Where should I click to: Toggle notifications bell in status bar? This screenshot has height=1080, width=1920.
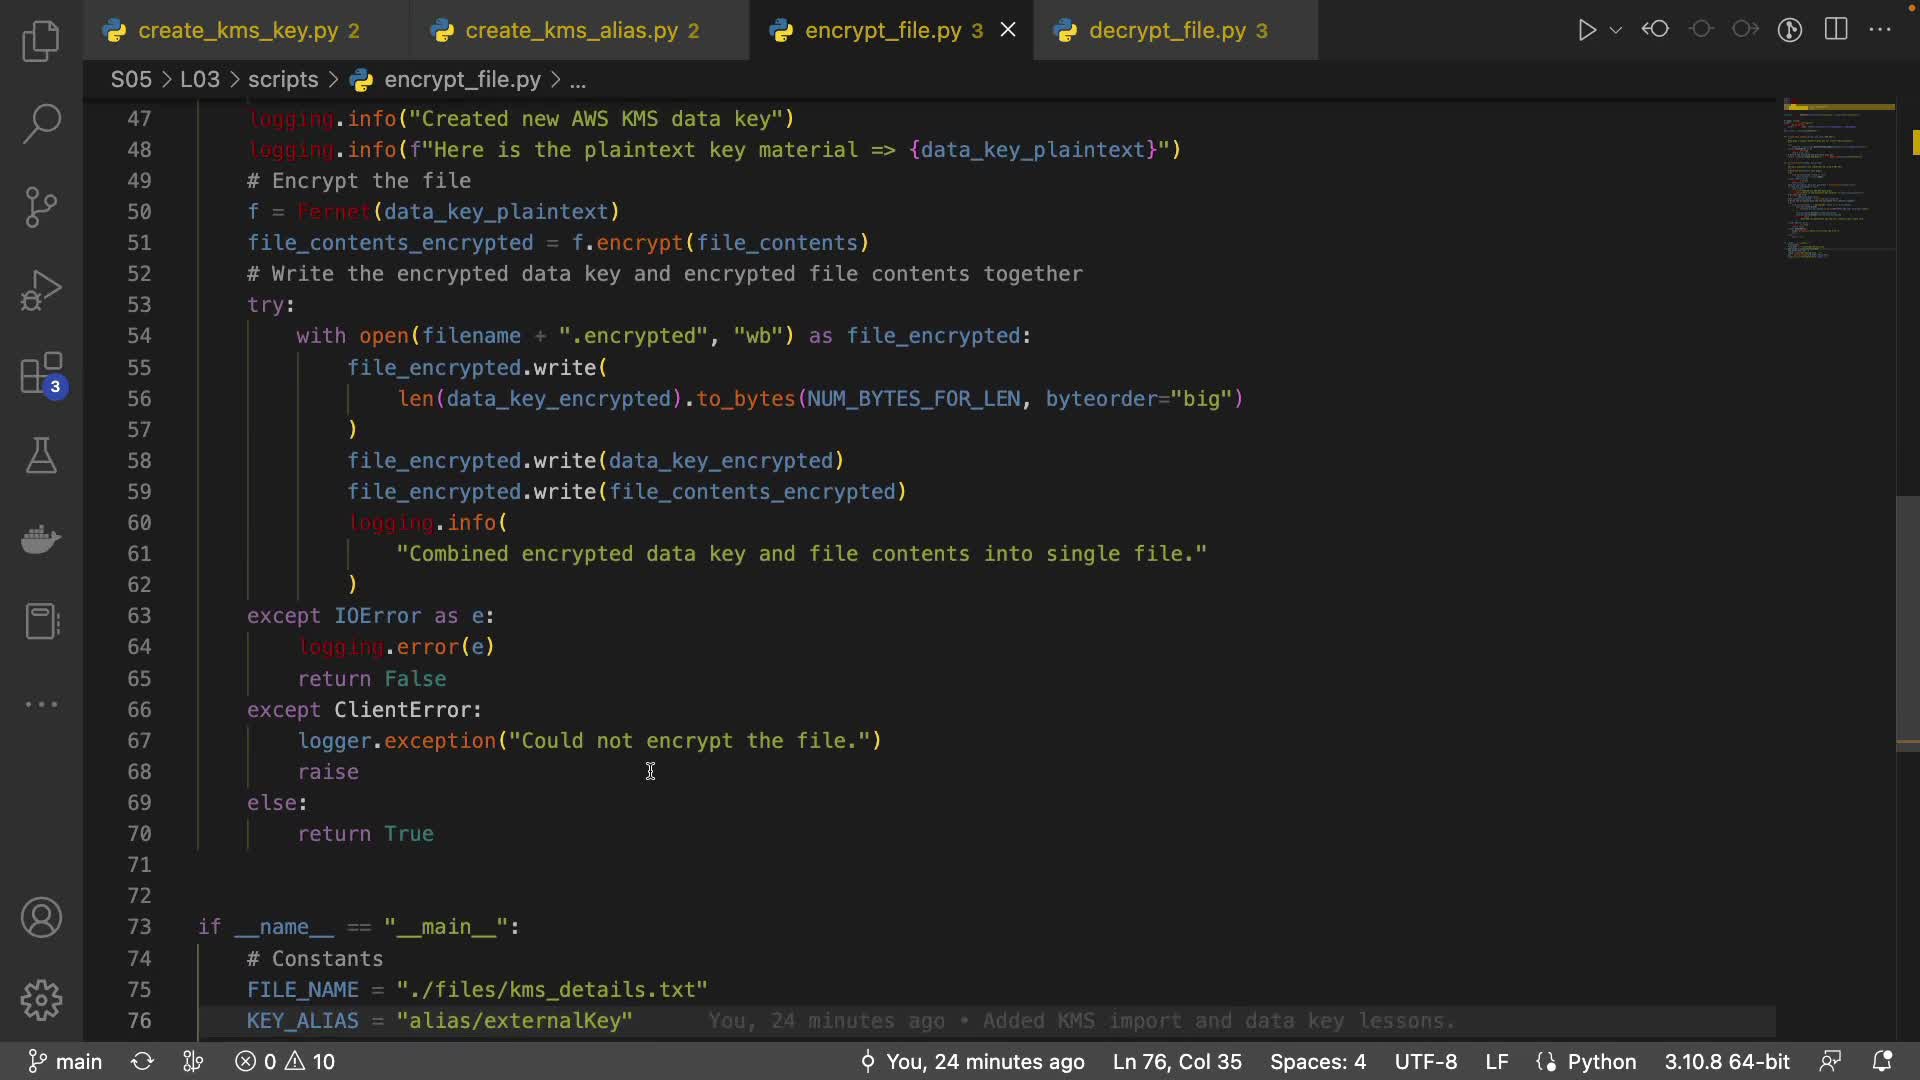tap(1882, 1061)
